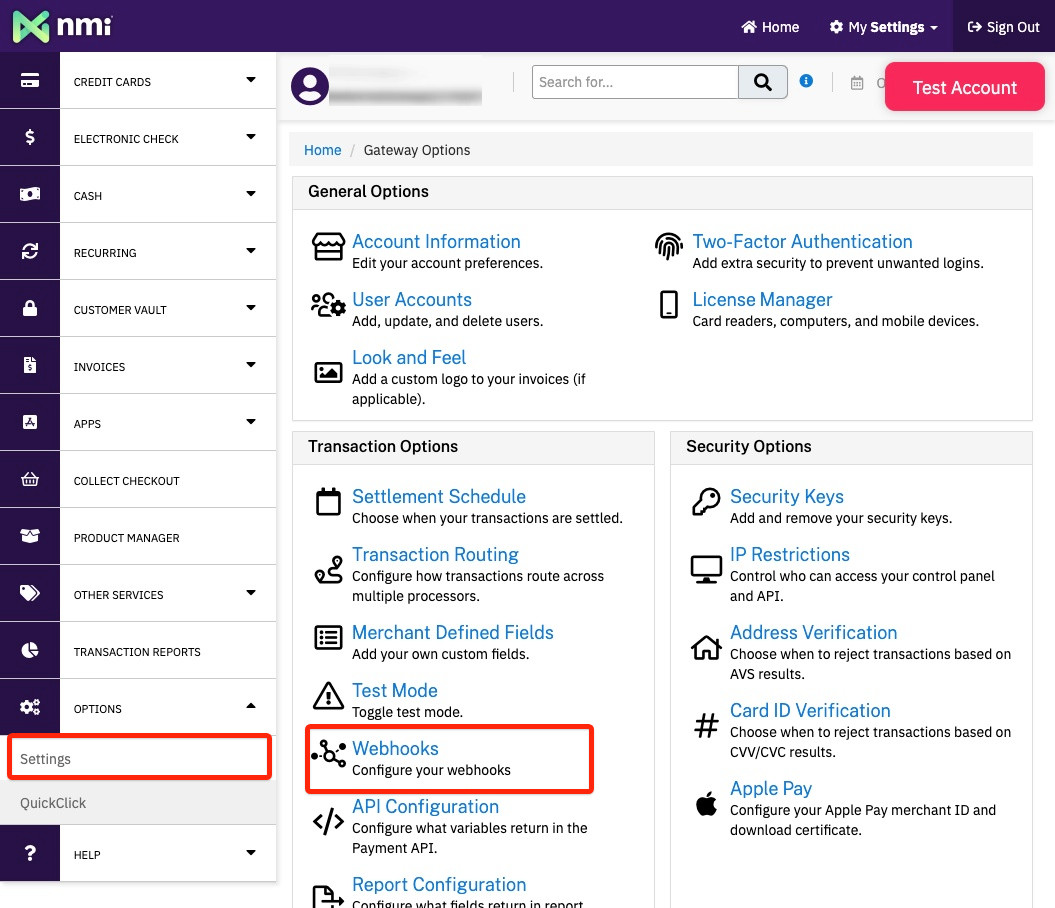The image size is (1055, 908).
Task: Click the API Configuration code icon
Action: pos(328,821)
